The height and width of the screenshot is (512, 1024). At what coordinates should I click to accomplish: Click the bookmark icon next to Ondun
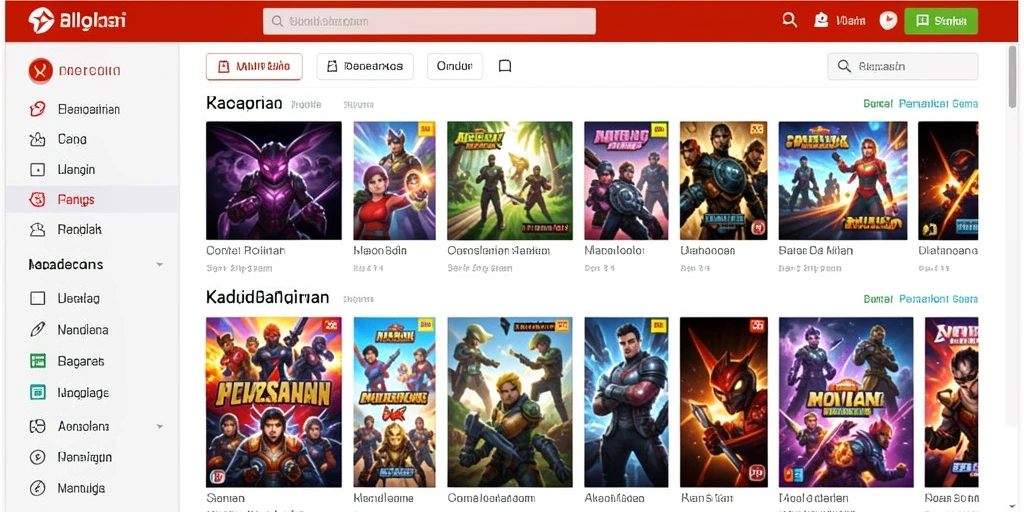[x=505, y=66]
